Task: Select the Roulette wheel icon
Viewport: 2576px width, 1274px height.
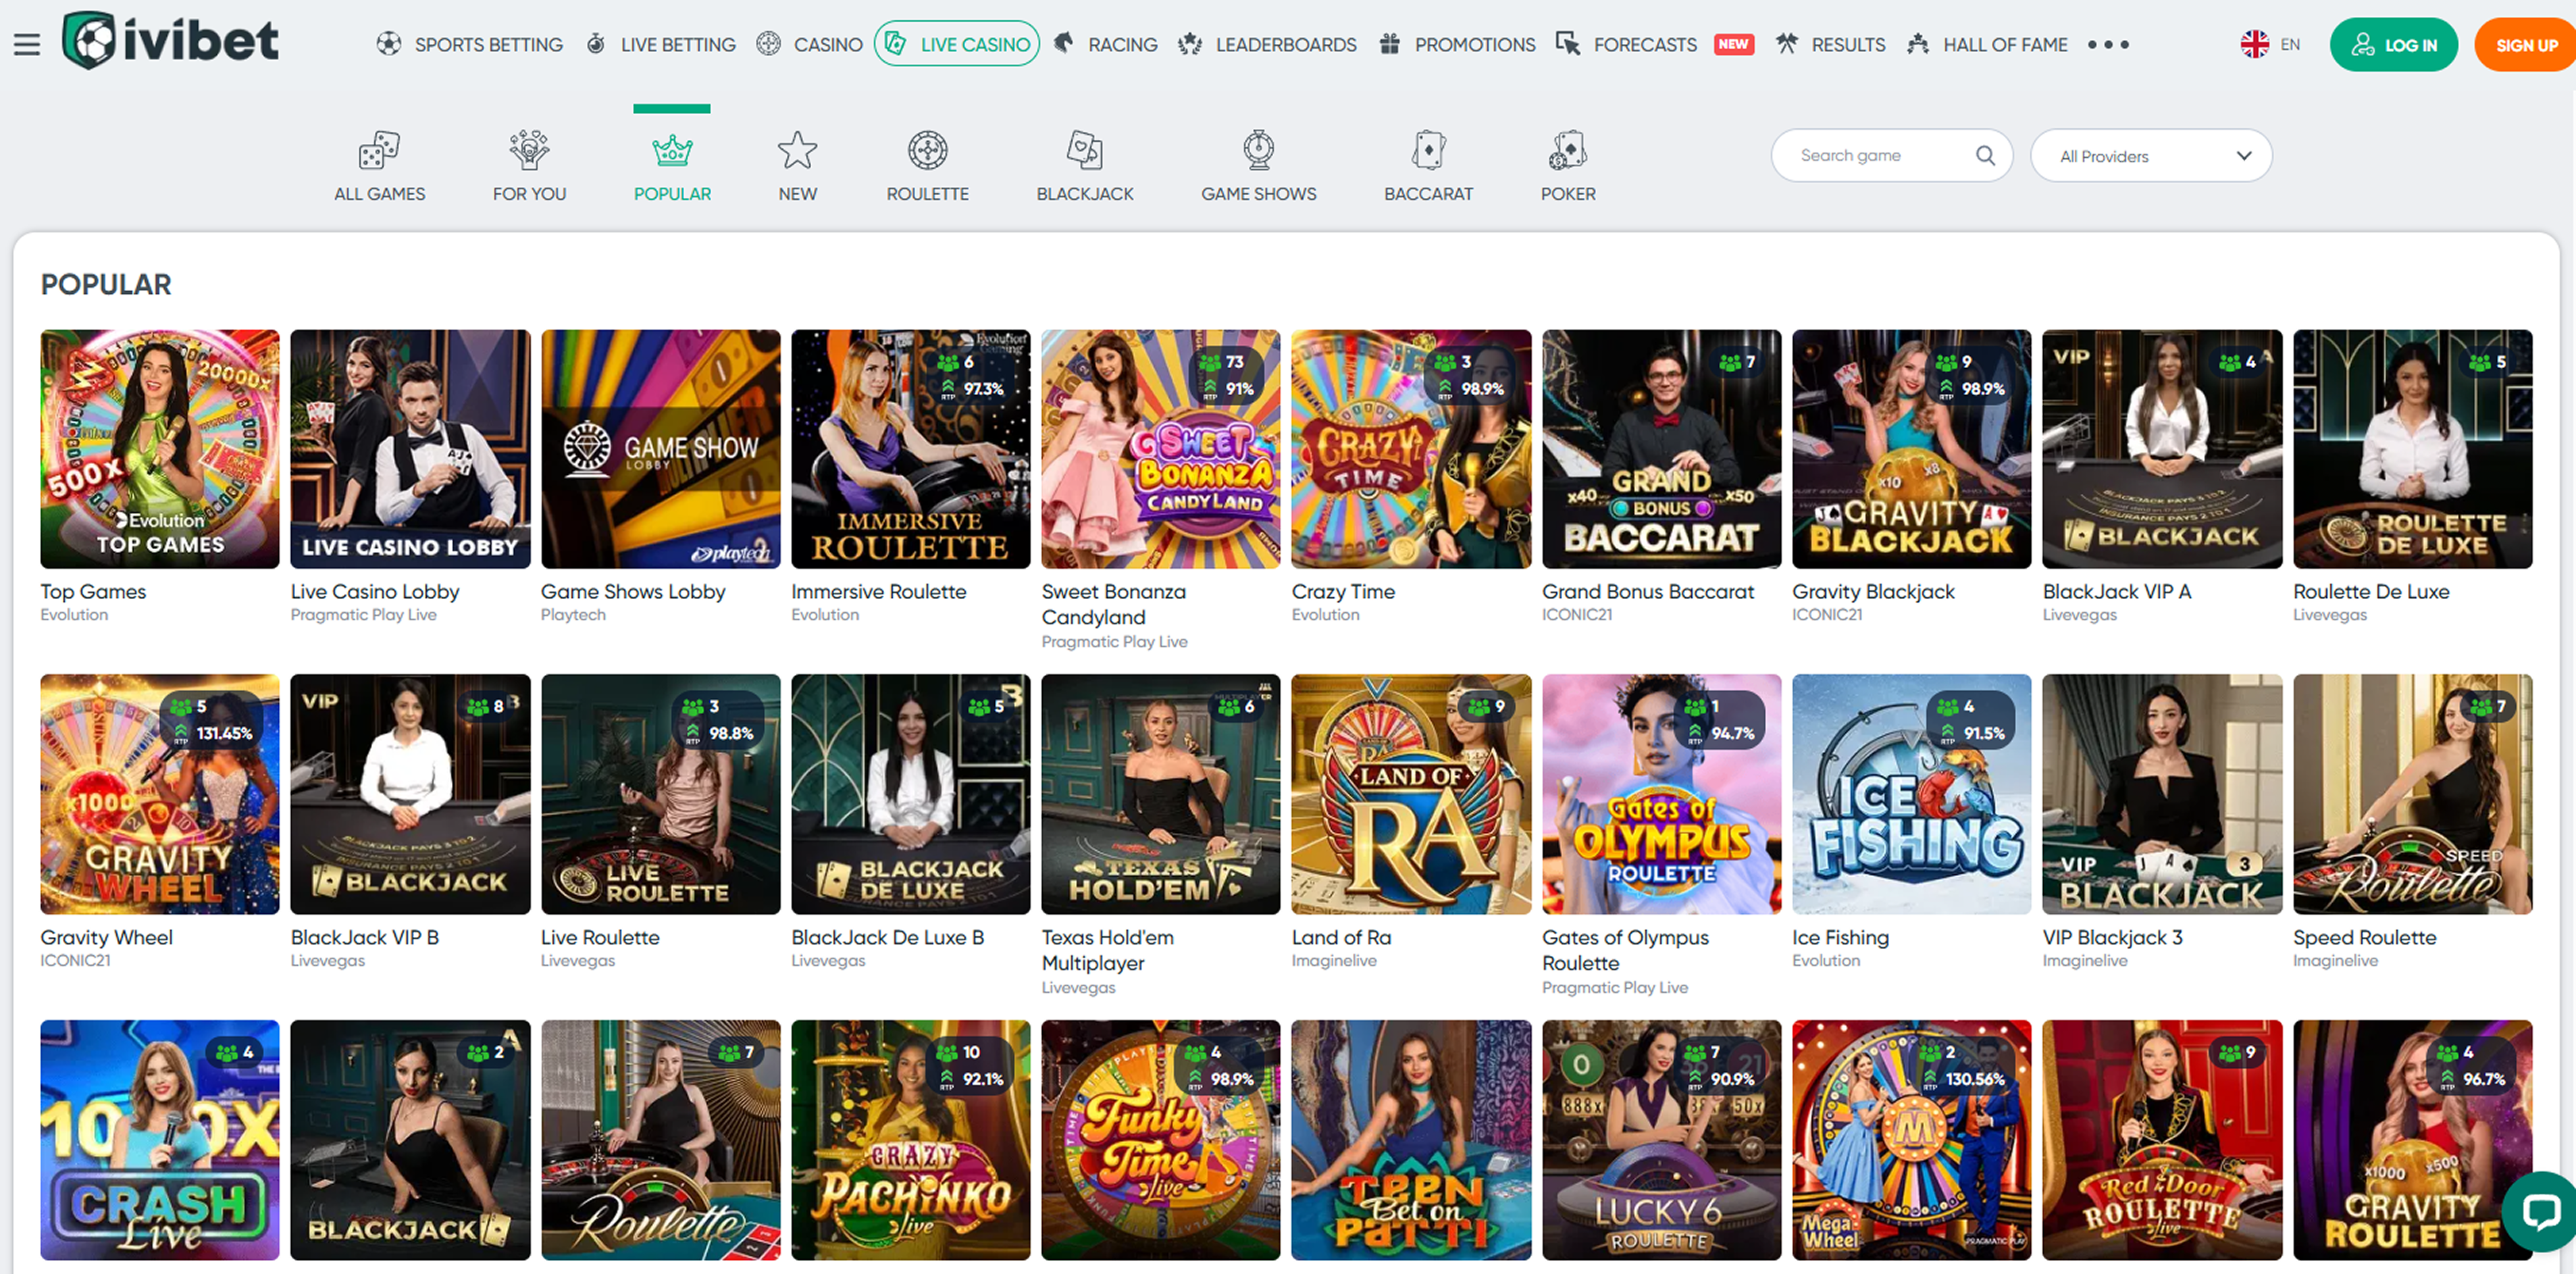Action: point(927,151)
